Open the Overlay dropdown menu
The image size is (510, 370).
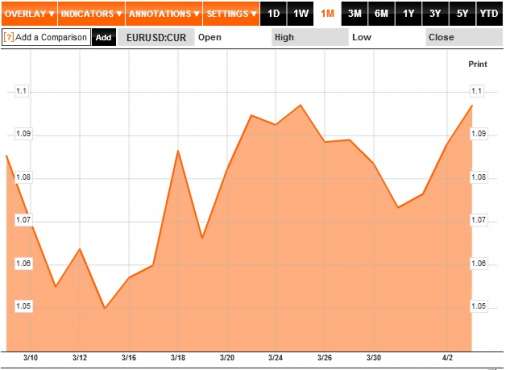click(x=29, y=14)
